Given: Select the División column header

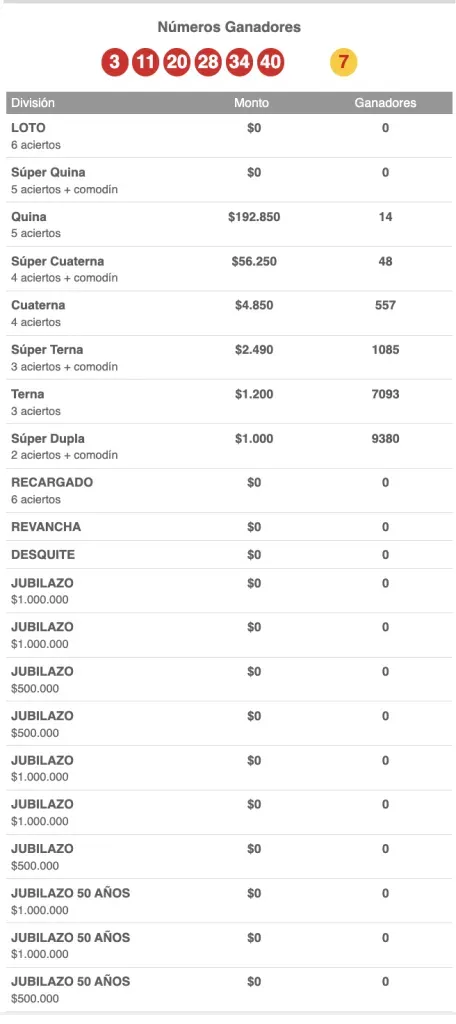Looking at the screenshot, I should (33, 103).
